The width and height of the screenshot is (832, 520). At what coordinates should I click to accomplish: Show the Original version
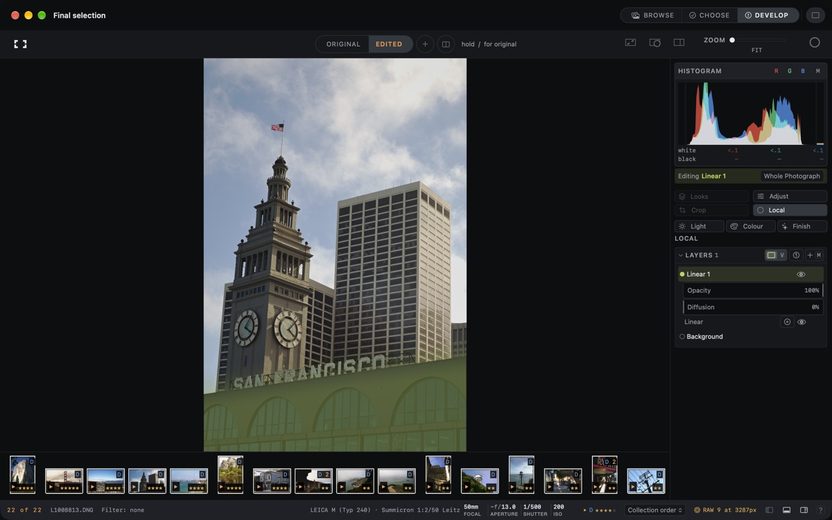(343, 44)
